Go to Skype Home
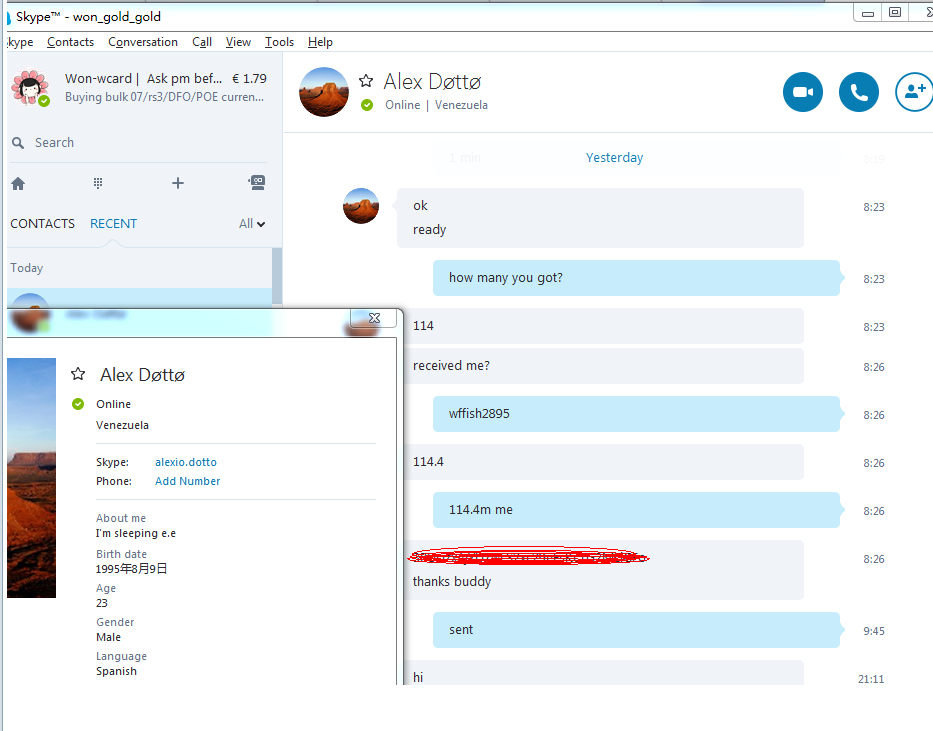Viewport: 933px width, 731px height. (x=18, y=183)
